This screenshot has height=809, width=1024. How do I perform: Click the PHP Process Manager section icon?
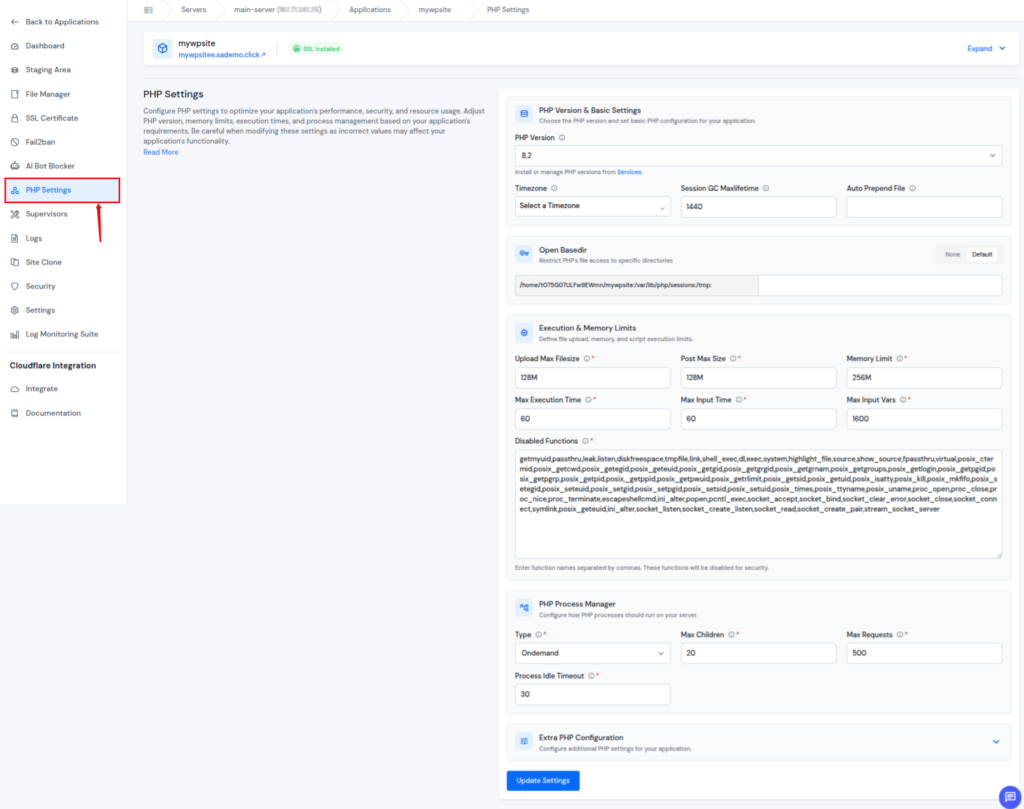point(525,606)
